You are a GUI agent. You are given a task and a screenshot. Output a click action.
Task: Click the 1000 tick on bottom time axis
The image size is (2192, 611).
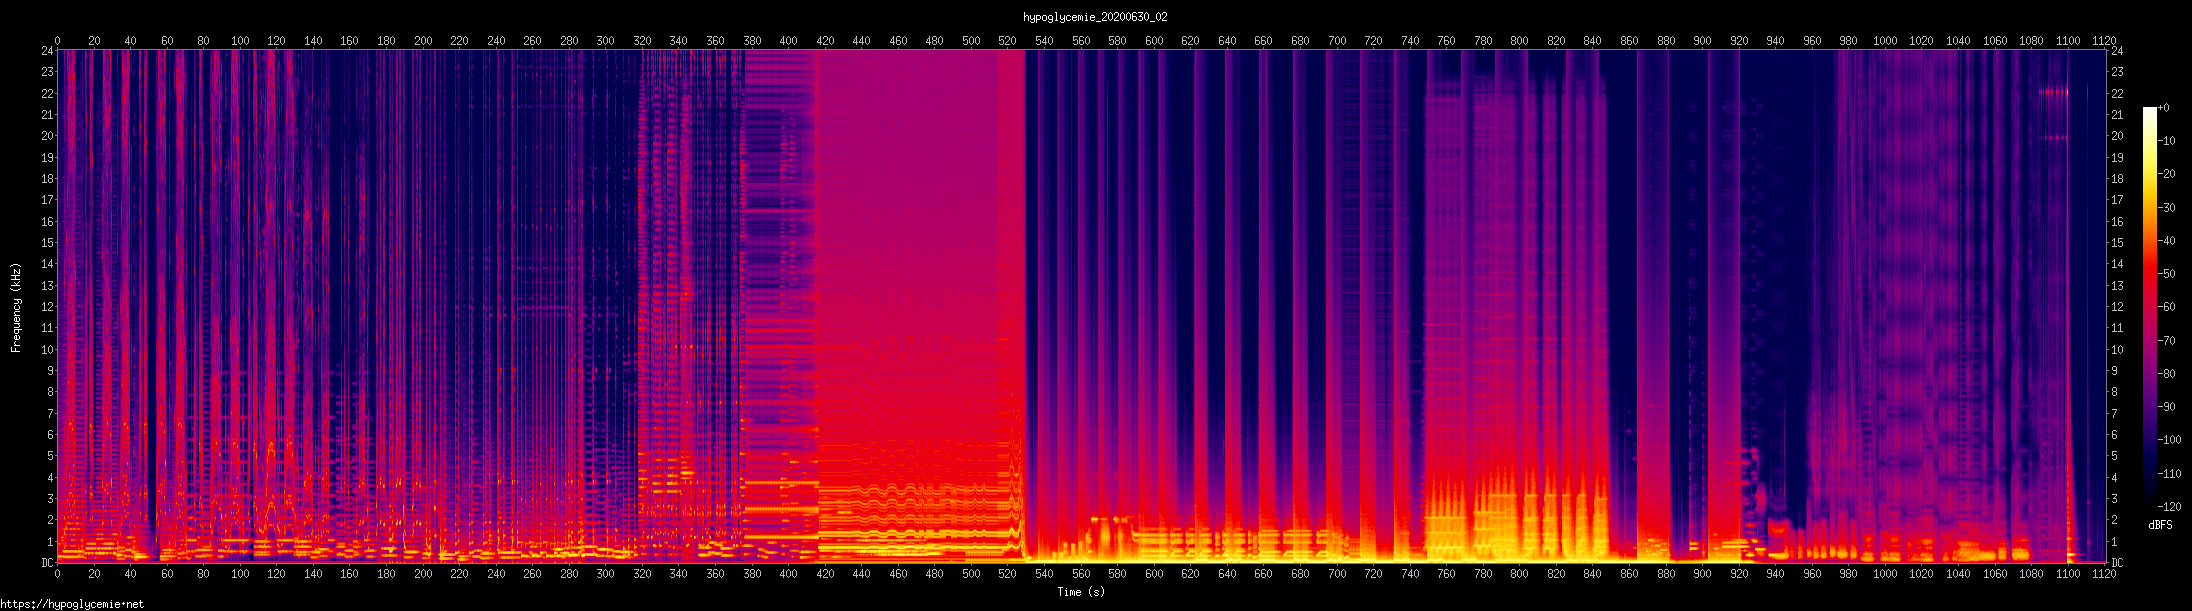(x=1884, y=574)
